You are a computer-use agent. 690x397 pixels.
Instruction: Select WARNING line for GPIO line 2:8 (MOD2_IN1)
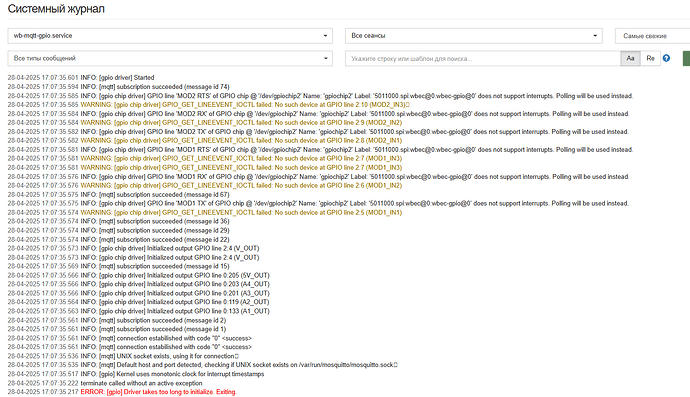(205, 140)
